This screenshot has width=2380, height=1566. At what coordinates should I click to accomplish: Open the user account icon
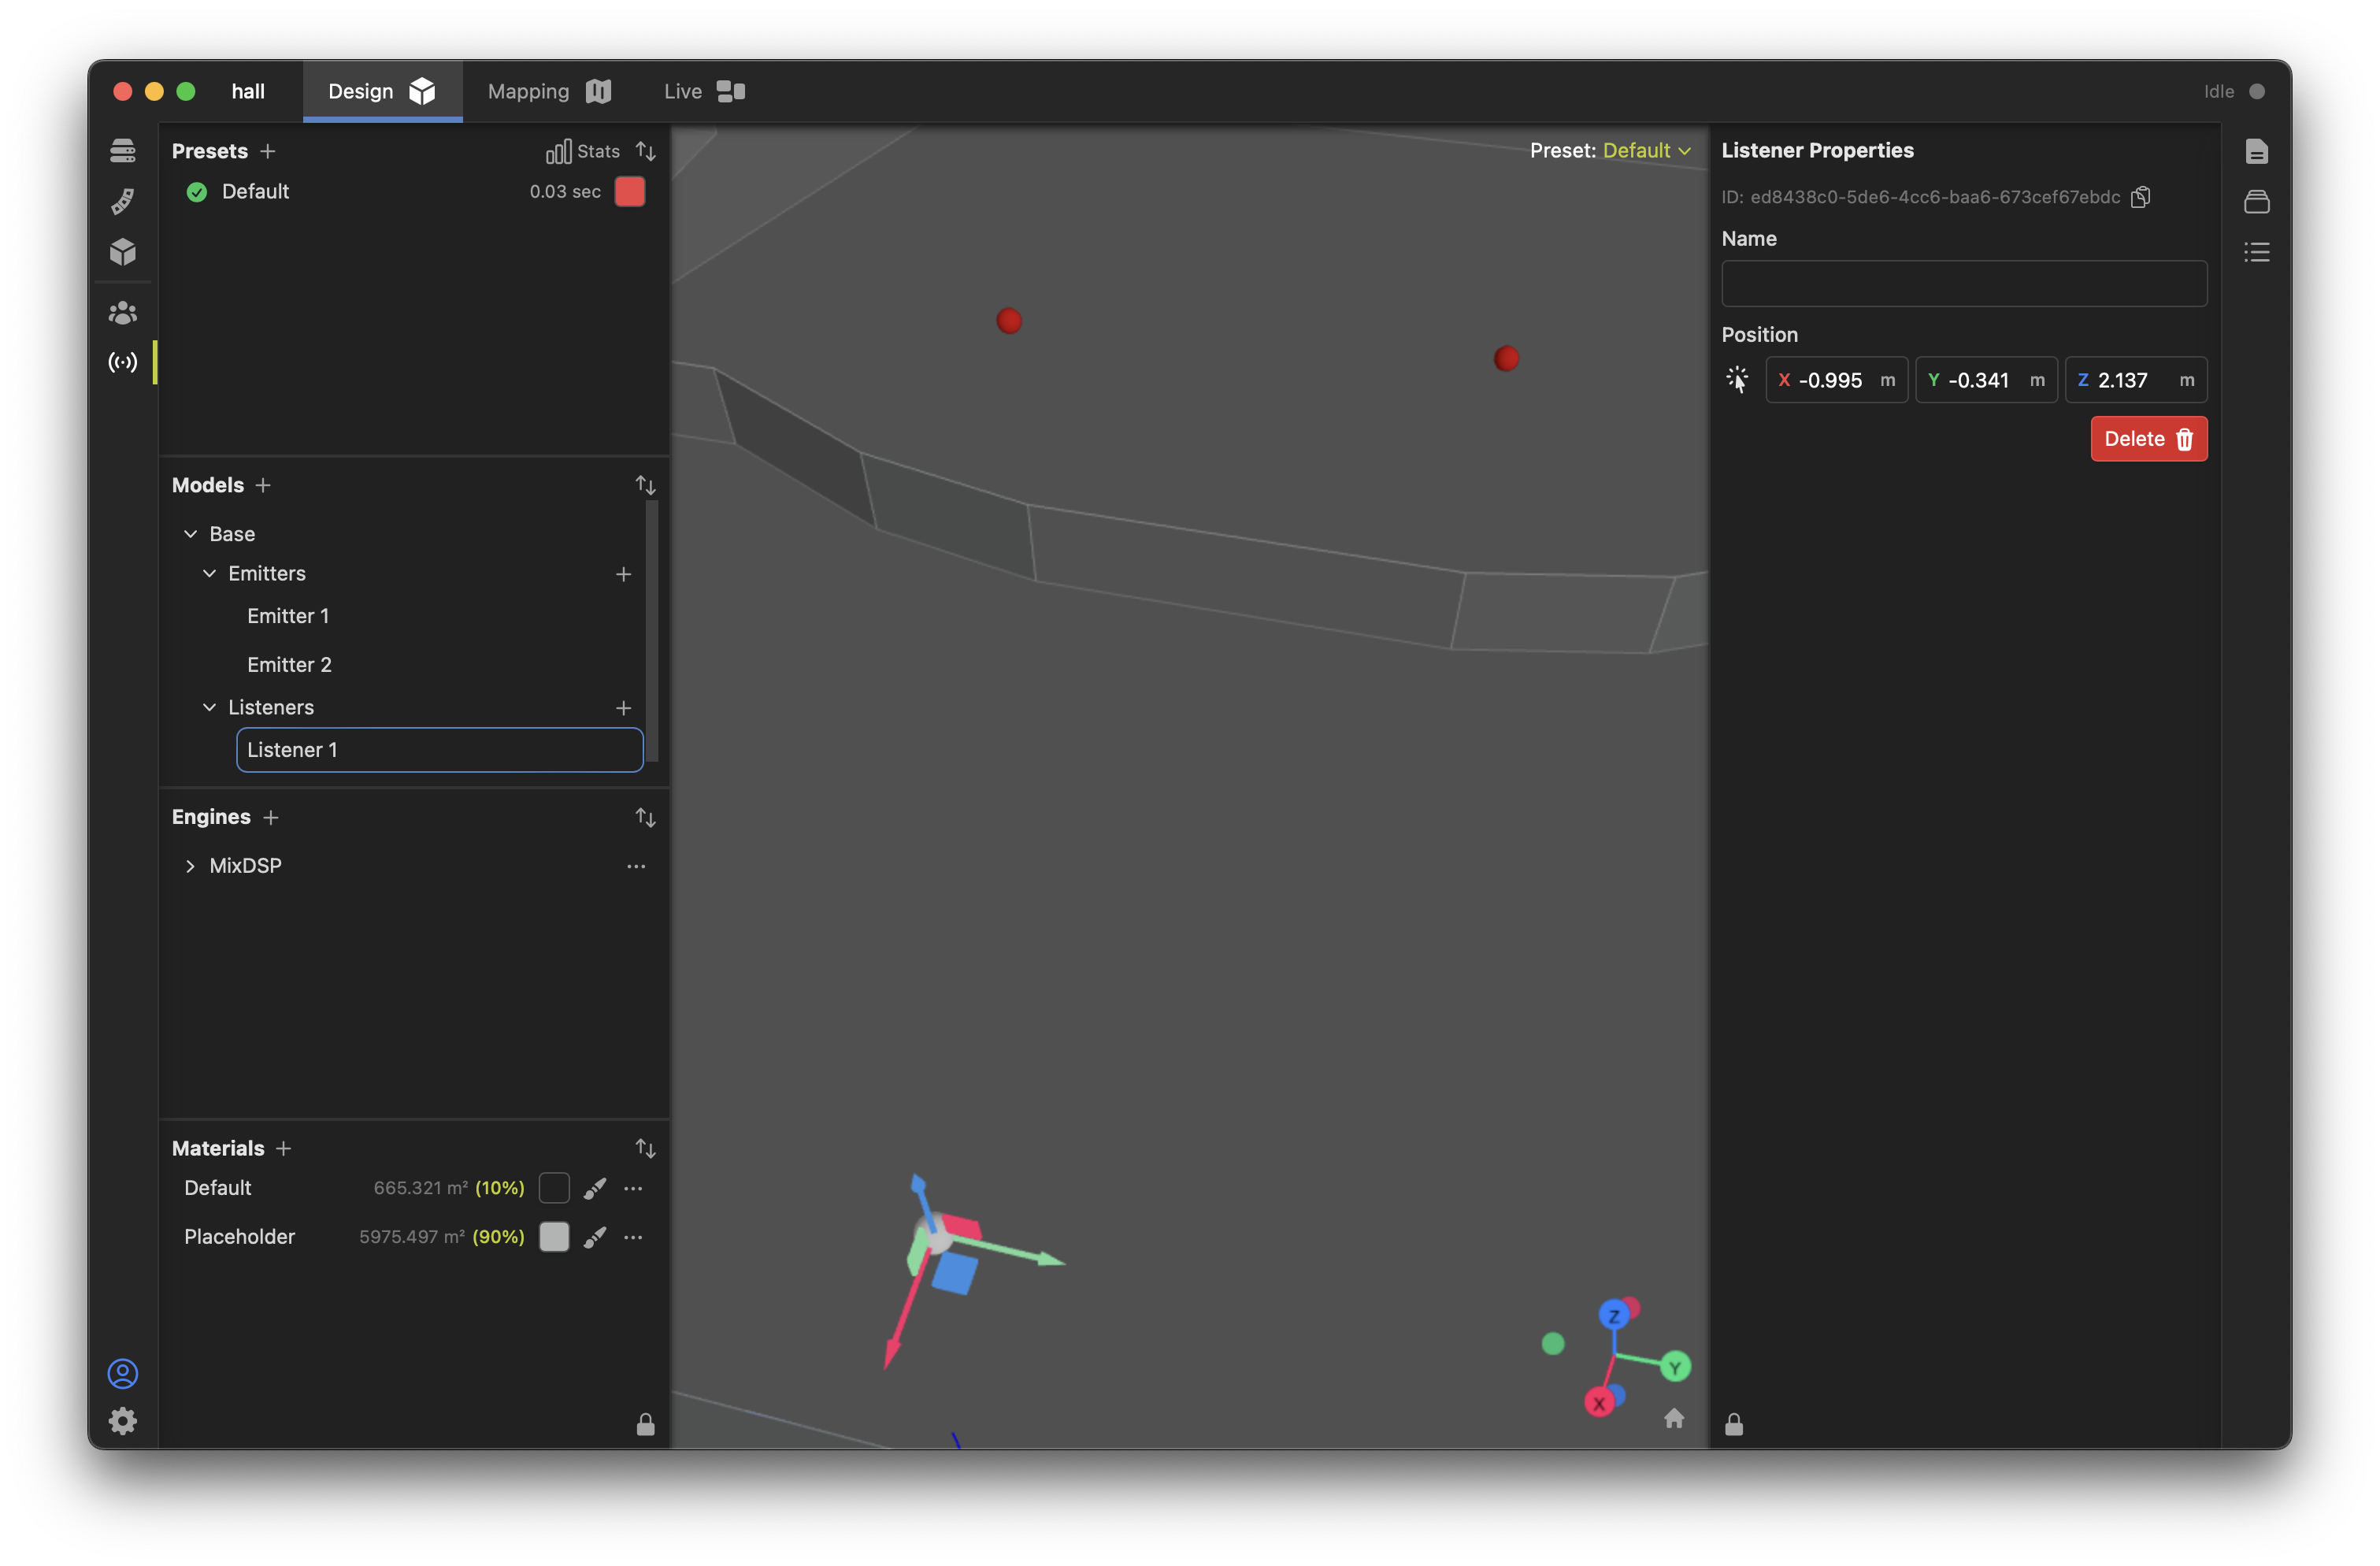tap(123, 1373)
